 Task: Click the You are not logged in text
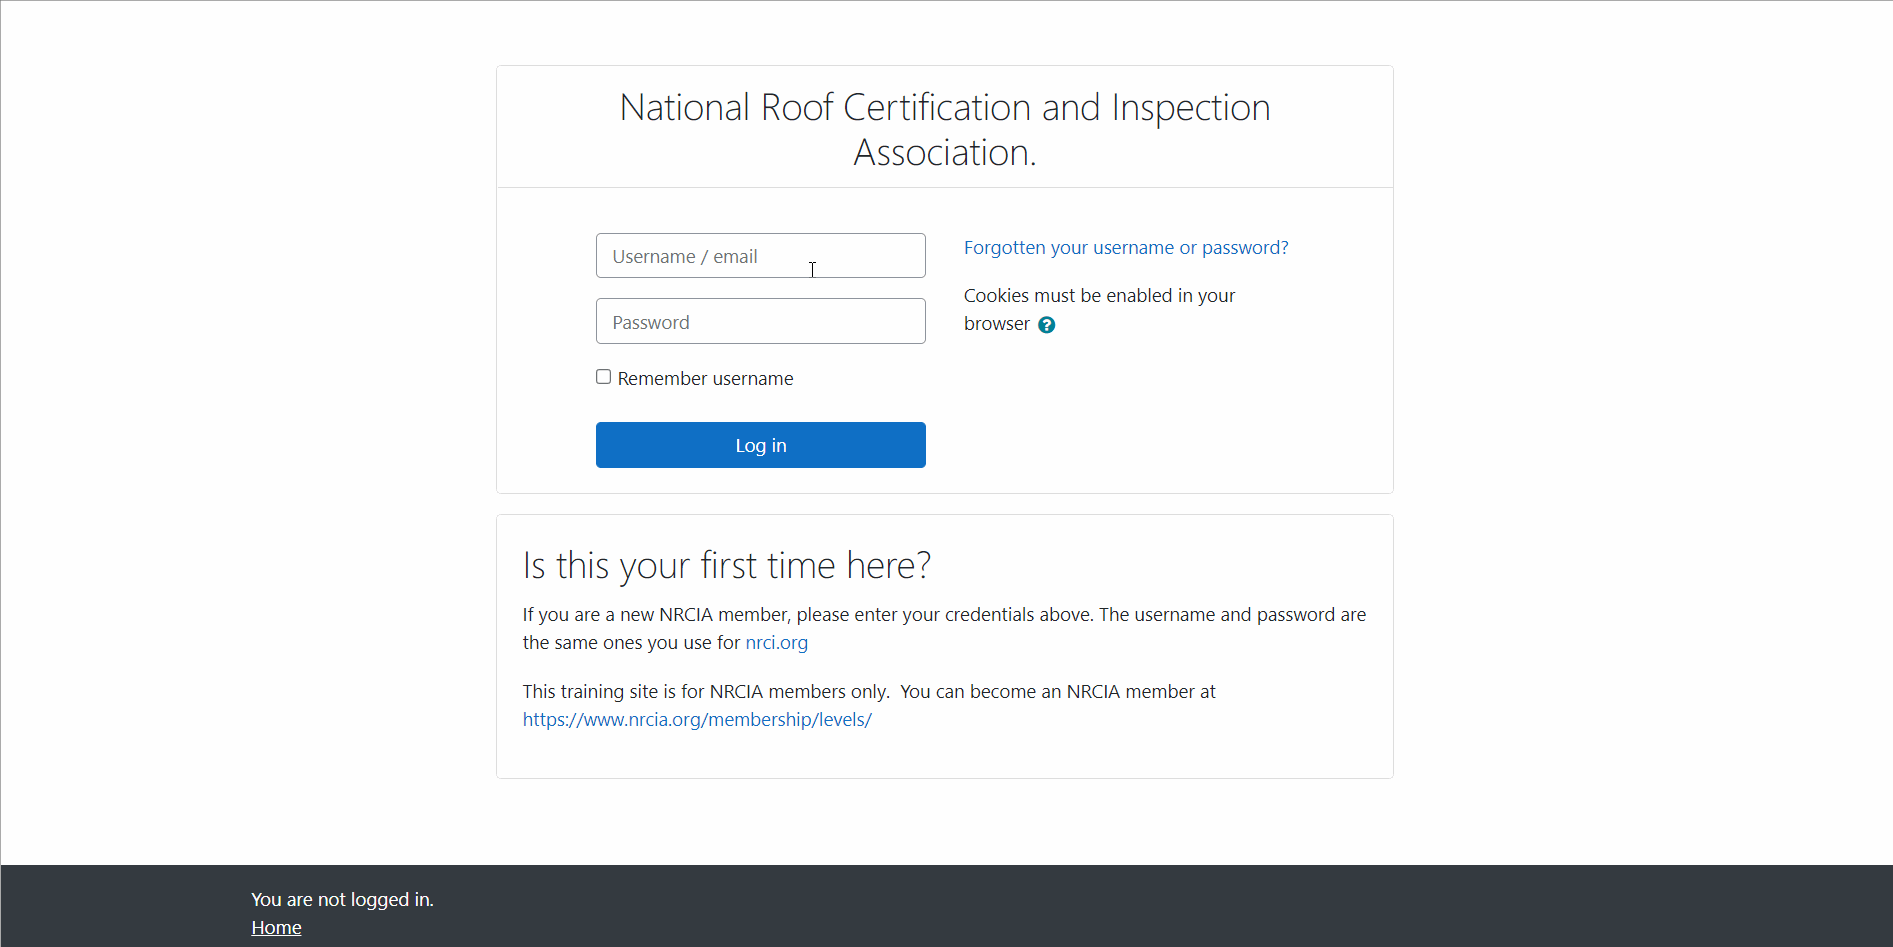click(x=341, y=899)
